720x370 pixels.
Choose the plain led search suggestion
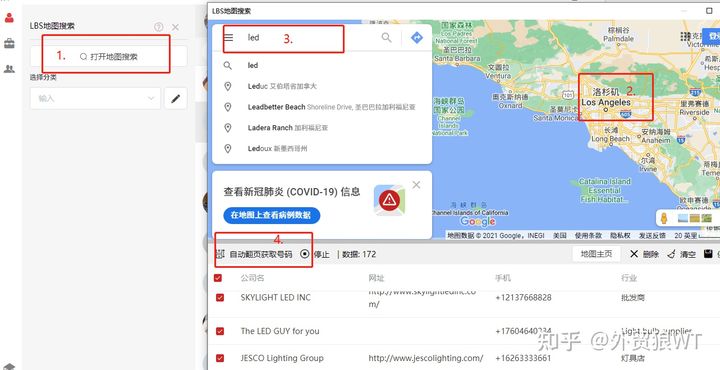(321, 66)
